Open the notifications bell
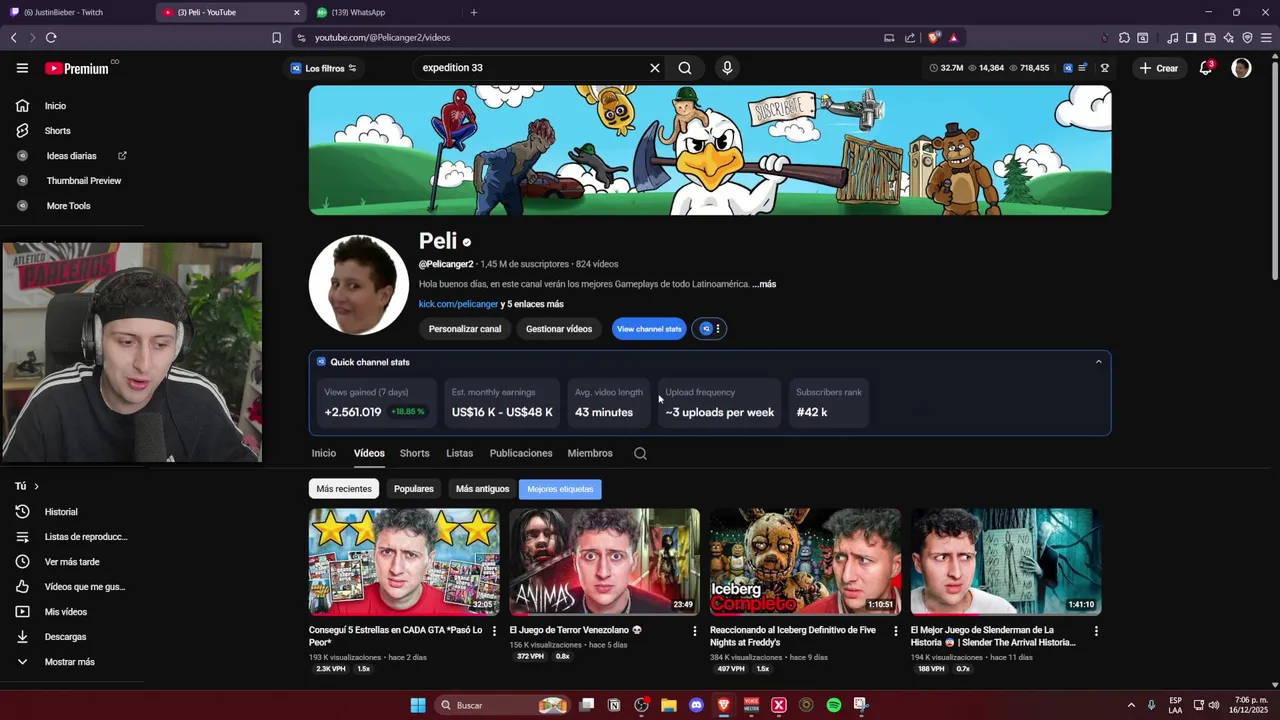1280x720 pixels. 1206,68
